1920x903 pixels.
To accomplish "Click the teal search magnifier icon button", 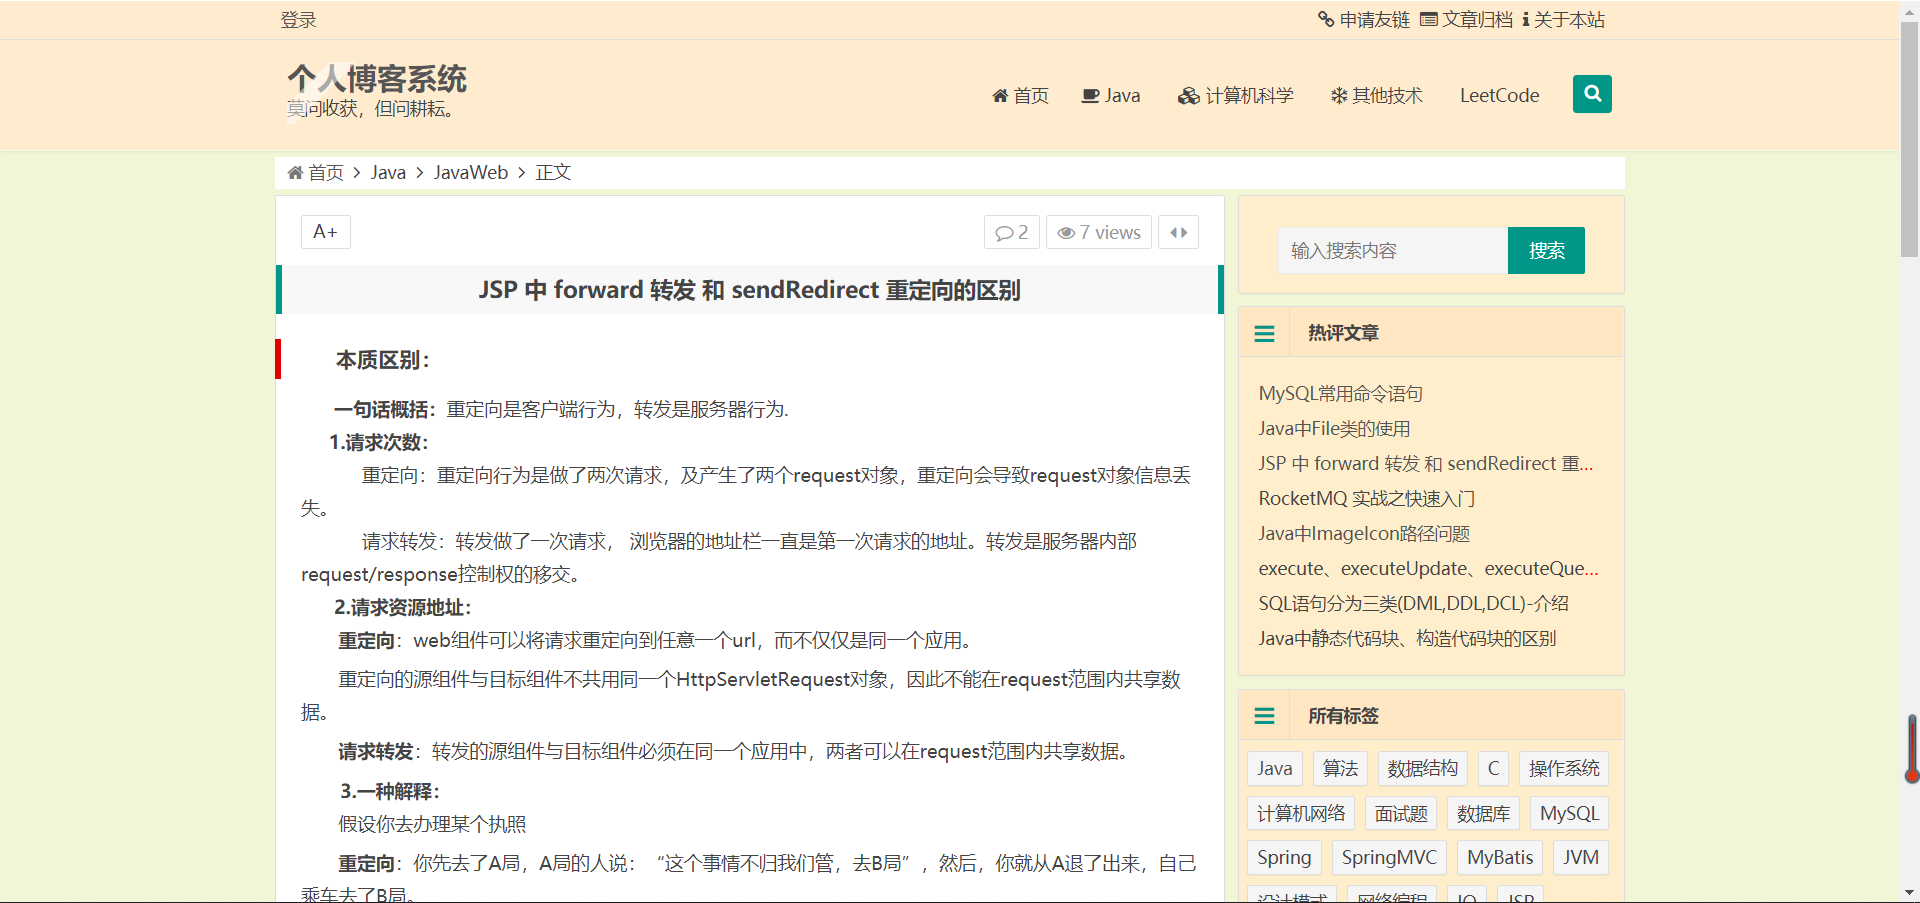I will click(1592, 94).
